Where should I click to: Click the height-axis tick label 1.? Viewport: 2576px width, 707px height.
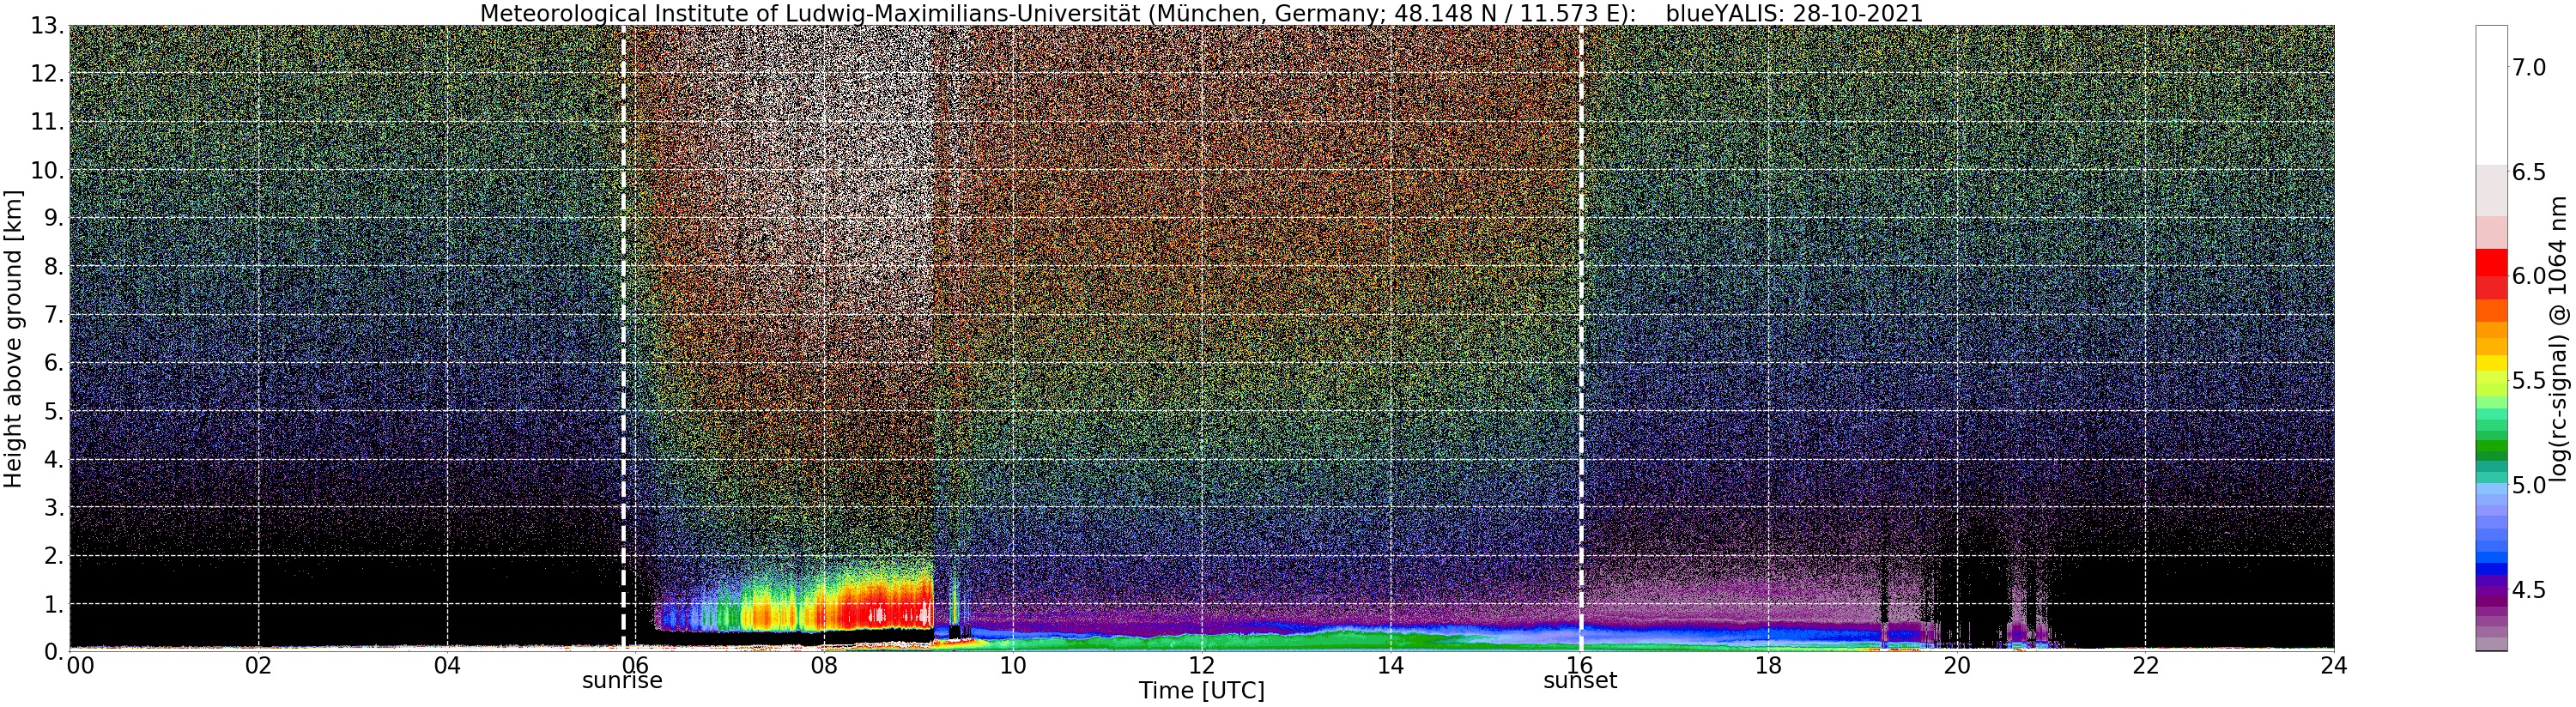pyautogui.click(x=55, y=603)
